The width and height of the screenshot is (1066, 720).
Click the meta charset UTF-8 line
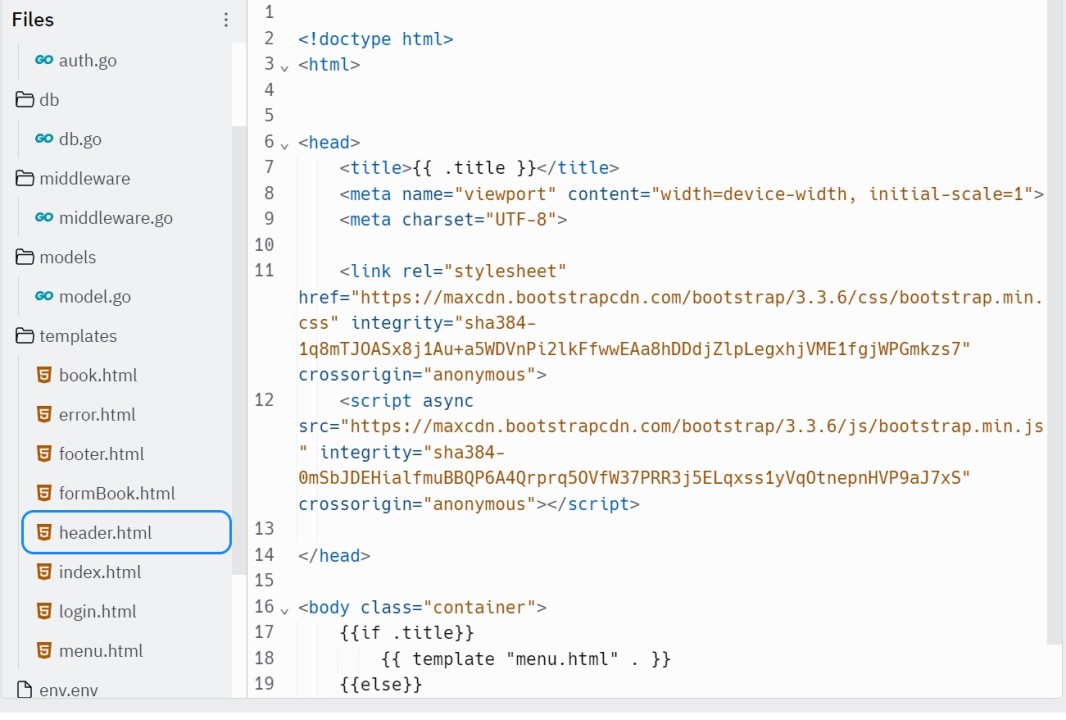click(x=453, y=220)
